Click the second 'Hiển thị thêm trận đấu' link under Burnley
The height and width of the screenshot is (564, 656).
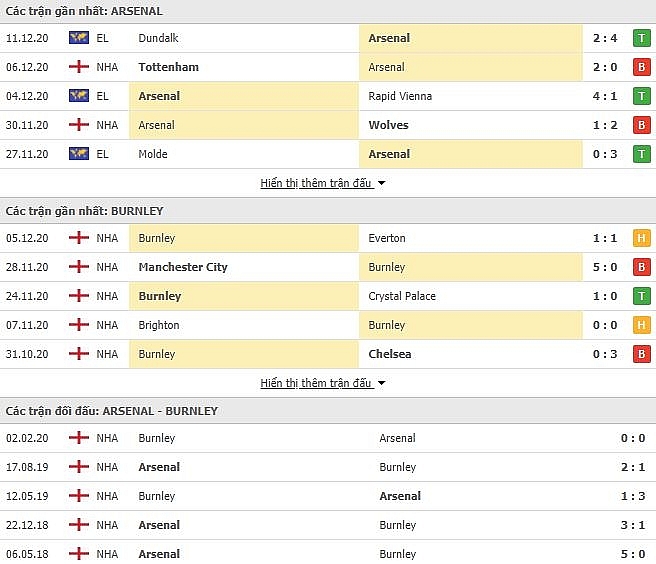pyautogui.click(x=316, y=384)
